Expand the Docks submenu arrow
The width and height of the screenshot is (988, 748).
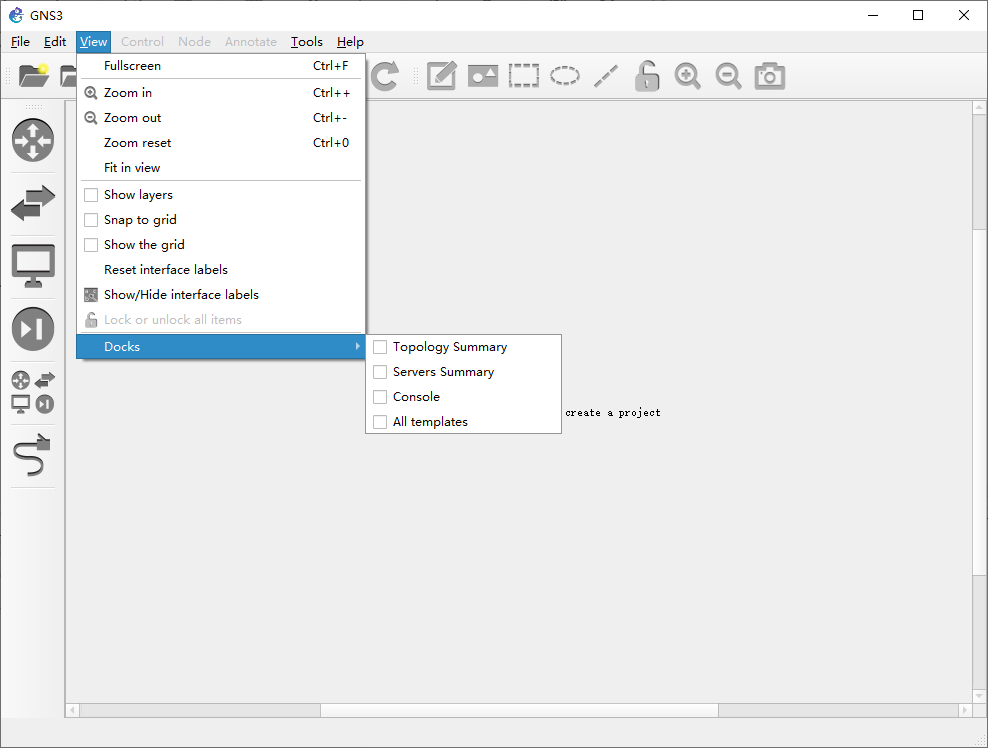[x=357, y=347]
